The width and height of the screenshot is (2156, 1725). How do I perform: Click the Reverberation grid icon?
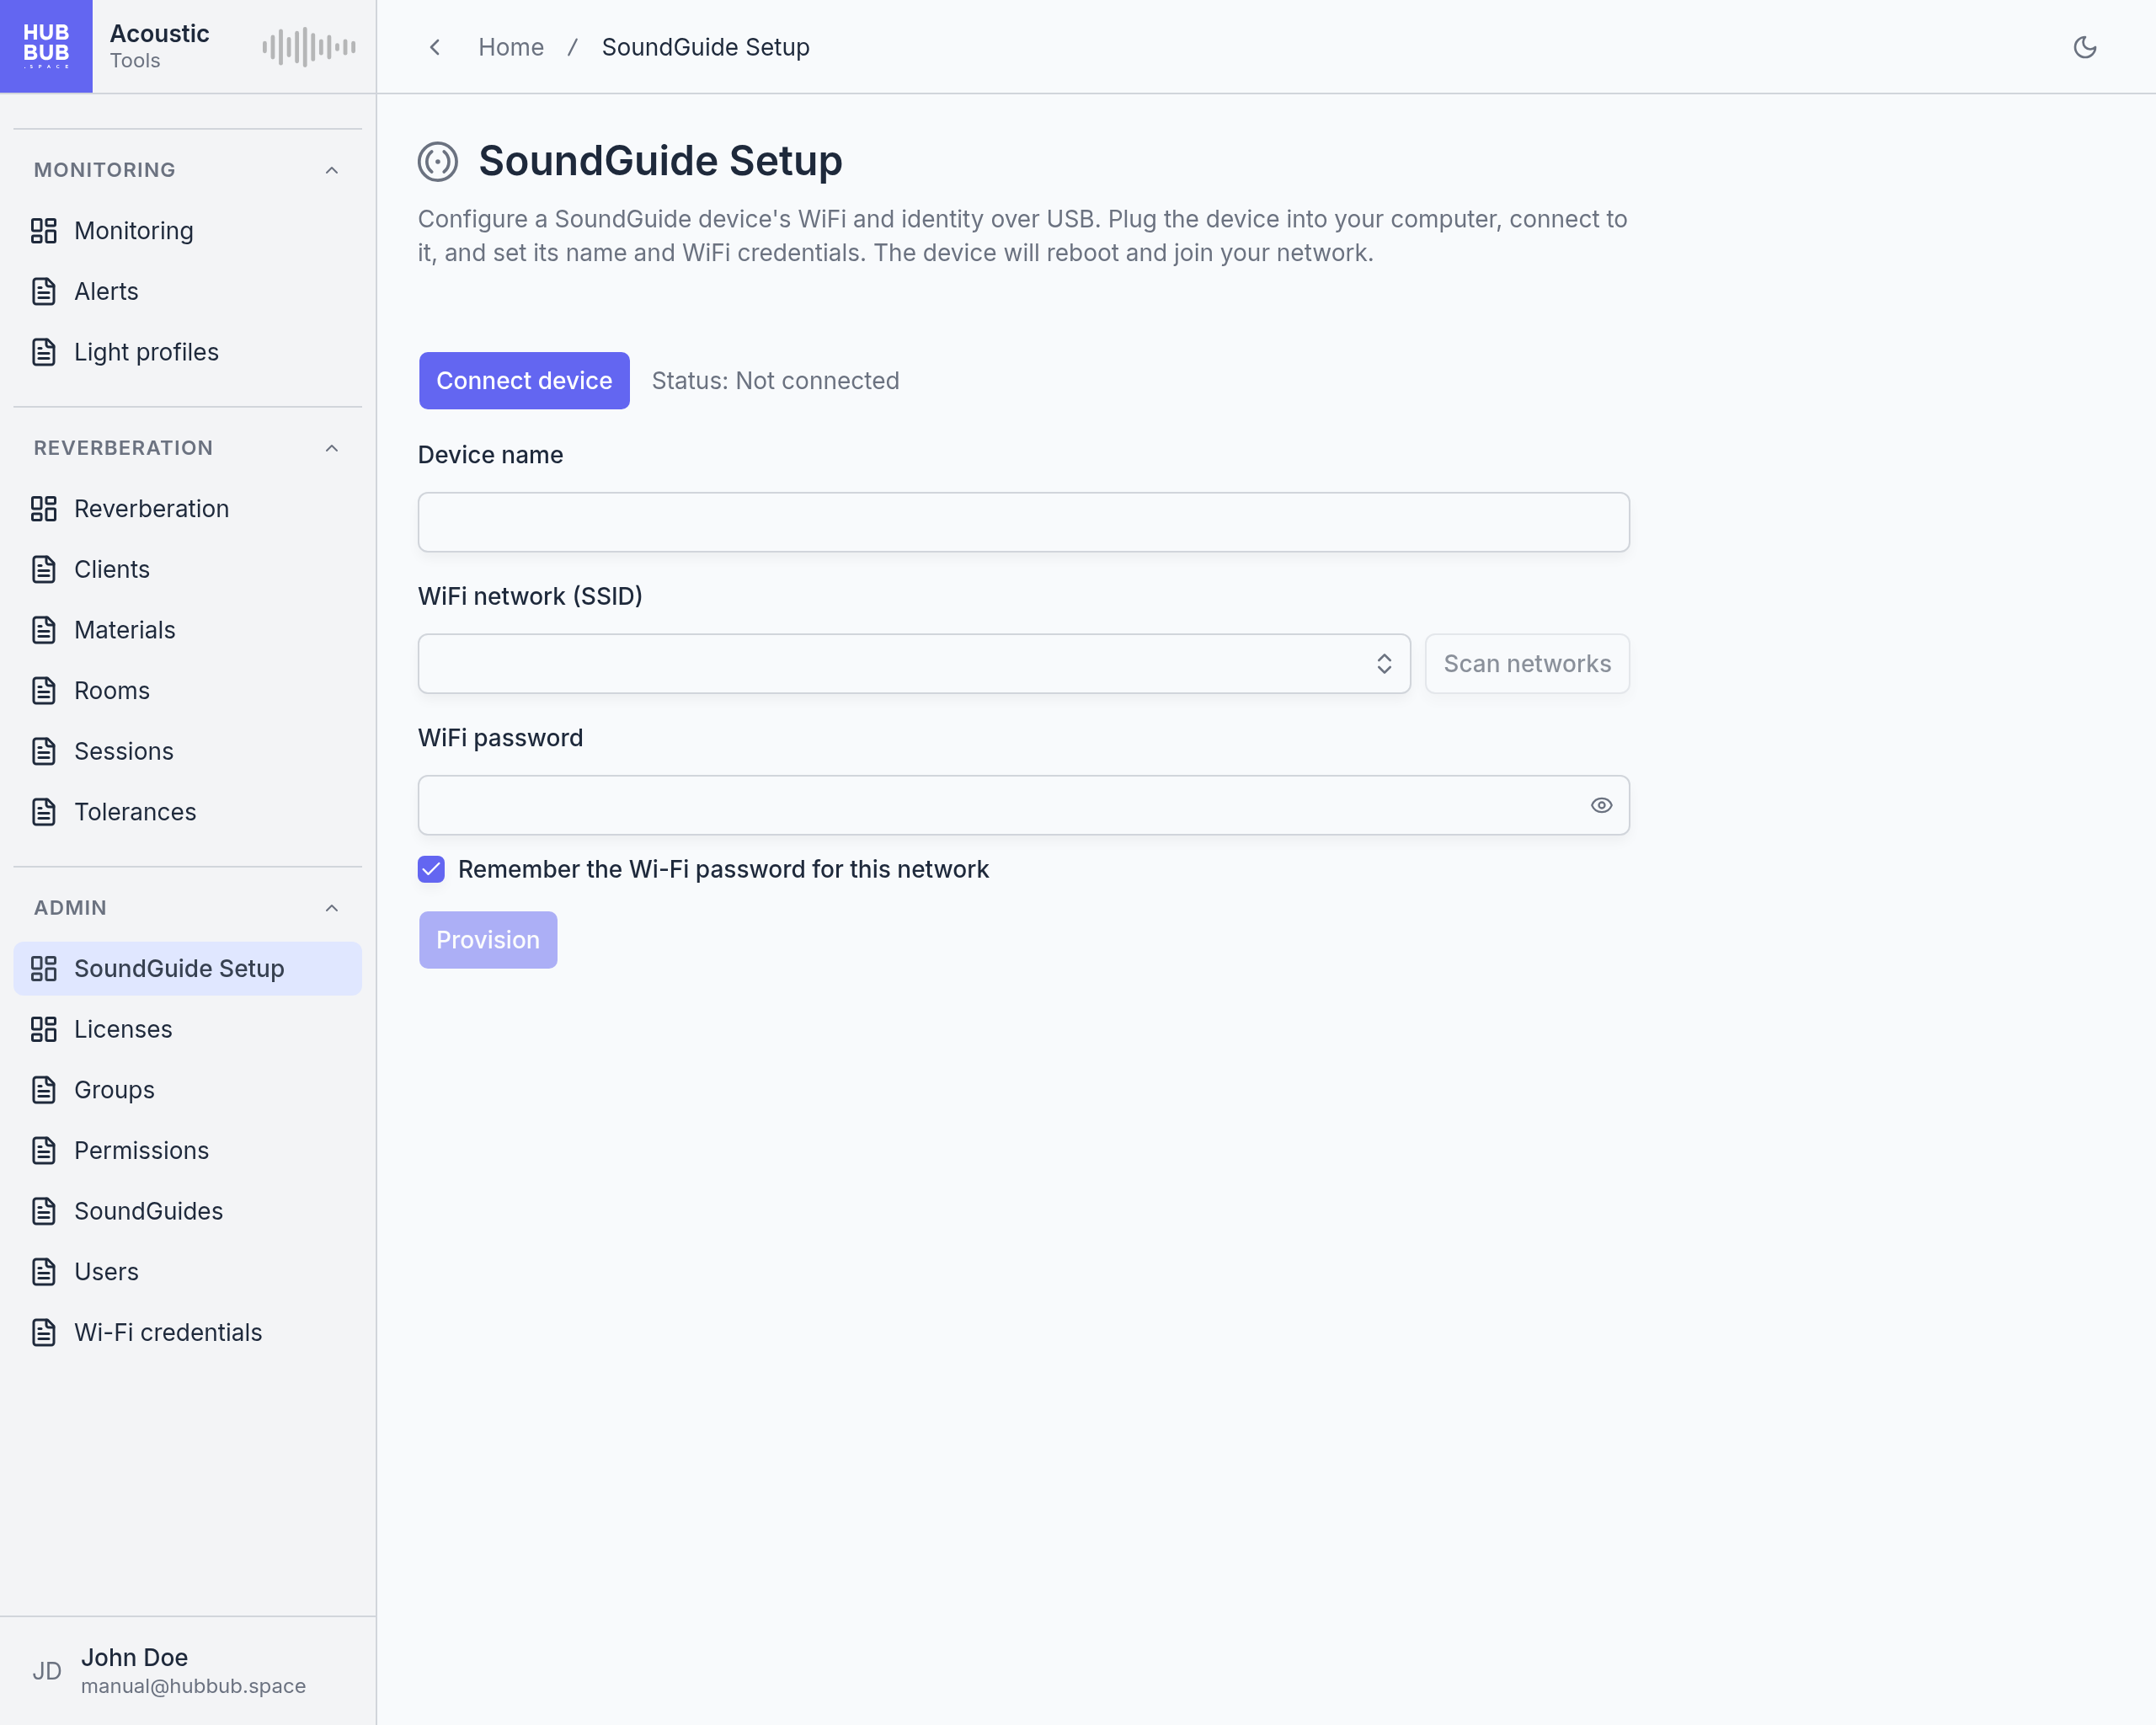click(44, 509)
